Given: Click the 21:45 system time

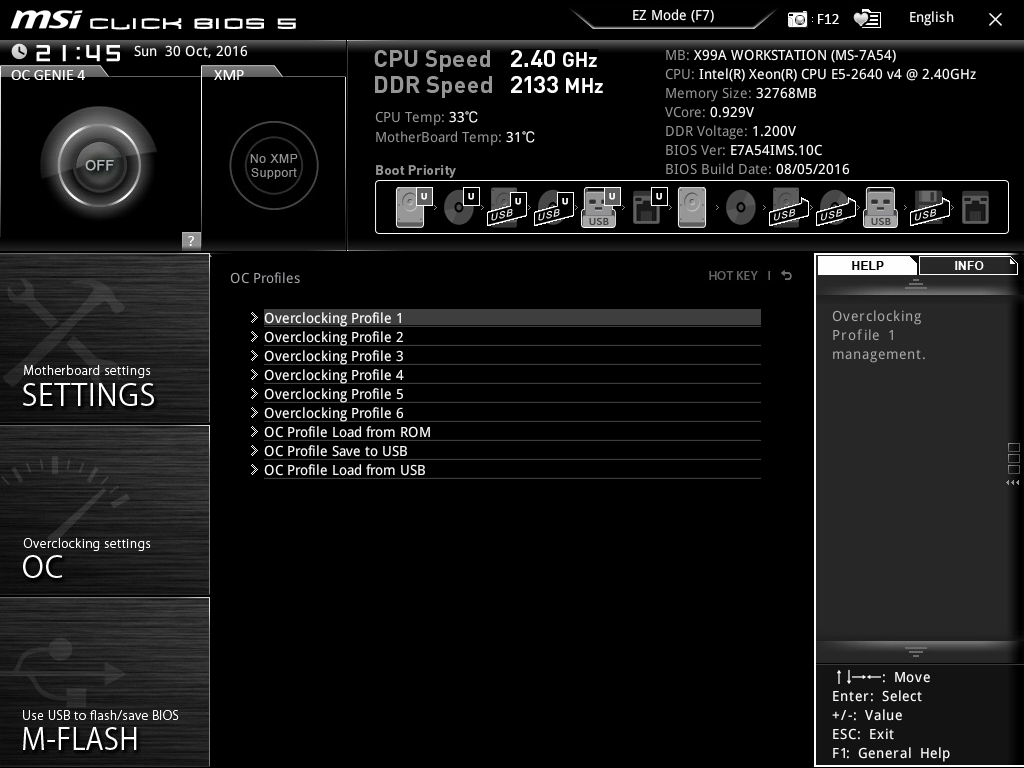Looking at the screenshot, I should 78,52.
